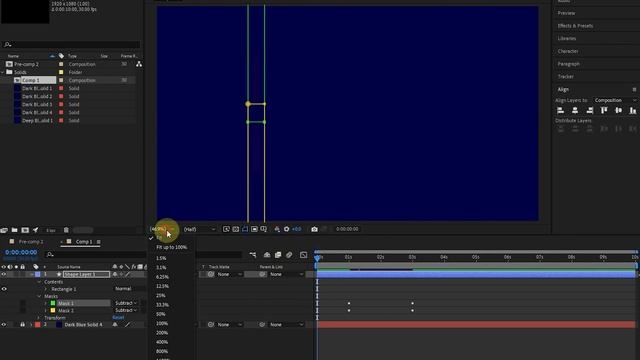
Task: Select 50% zoom option
Action: pyautogui.click(x=160, y=314)
